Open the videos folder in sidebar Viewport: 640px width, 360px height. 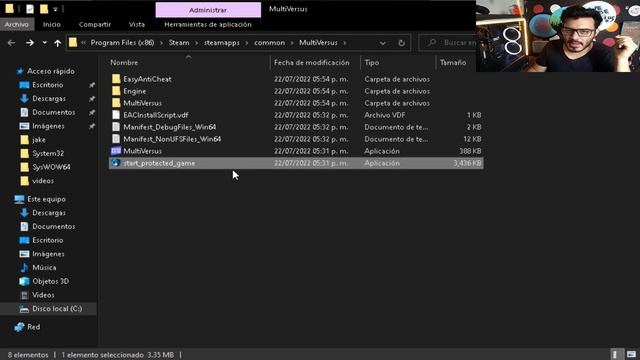[43, 180]
